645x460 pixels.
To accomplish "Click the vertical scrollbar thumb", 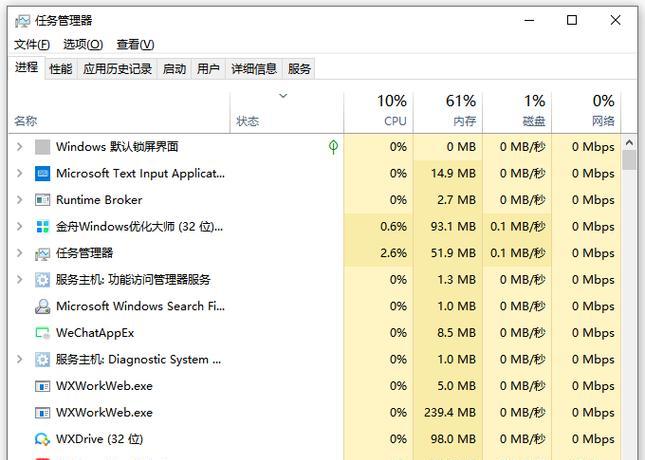I will [x=629, y=160].
